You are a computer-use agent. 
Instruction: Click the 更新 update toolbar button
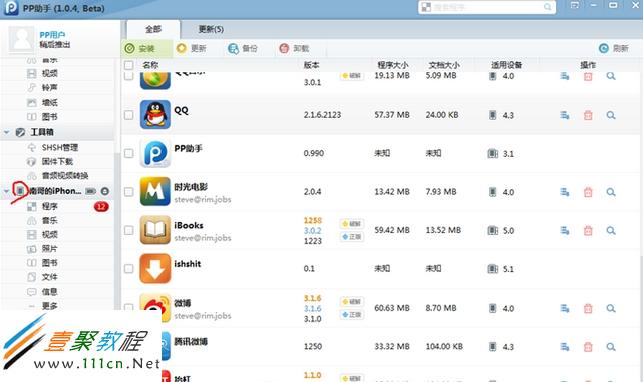click(192, 48)
